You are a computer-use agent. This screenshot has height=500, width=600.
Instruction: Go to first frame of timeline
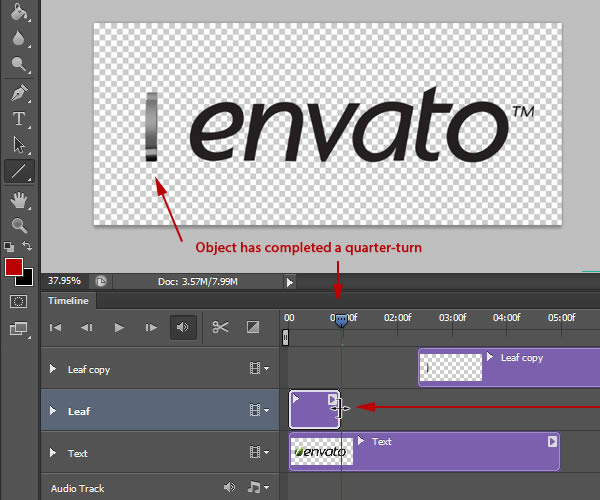click(x=55, y=327)
